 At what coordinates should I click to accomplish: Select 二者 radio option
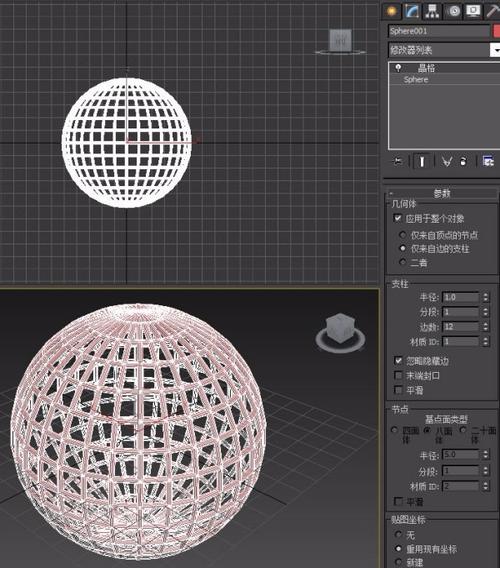coord(402,262)
